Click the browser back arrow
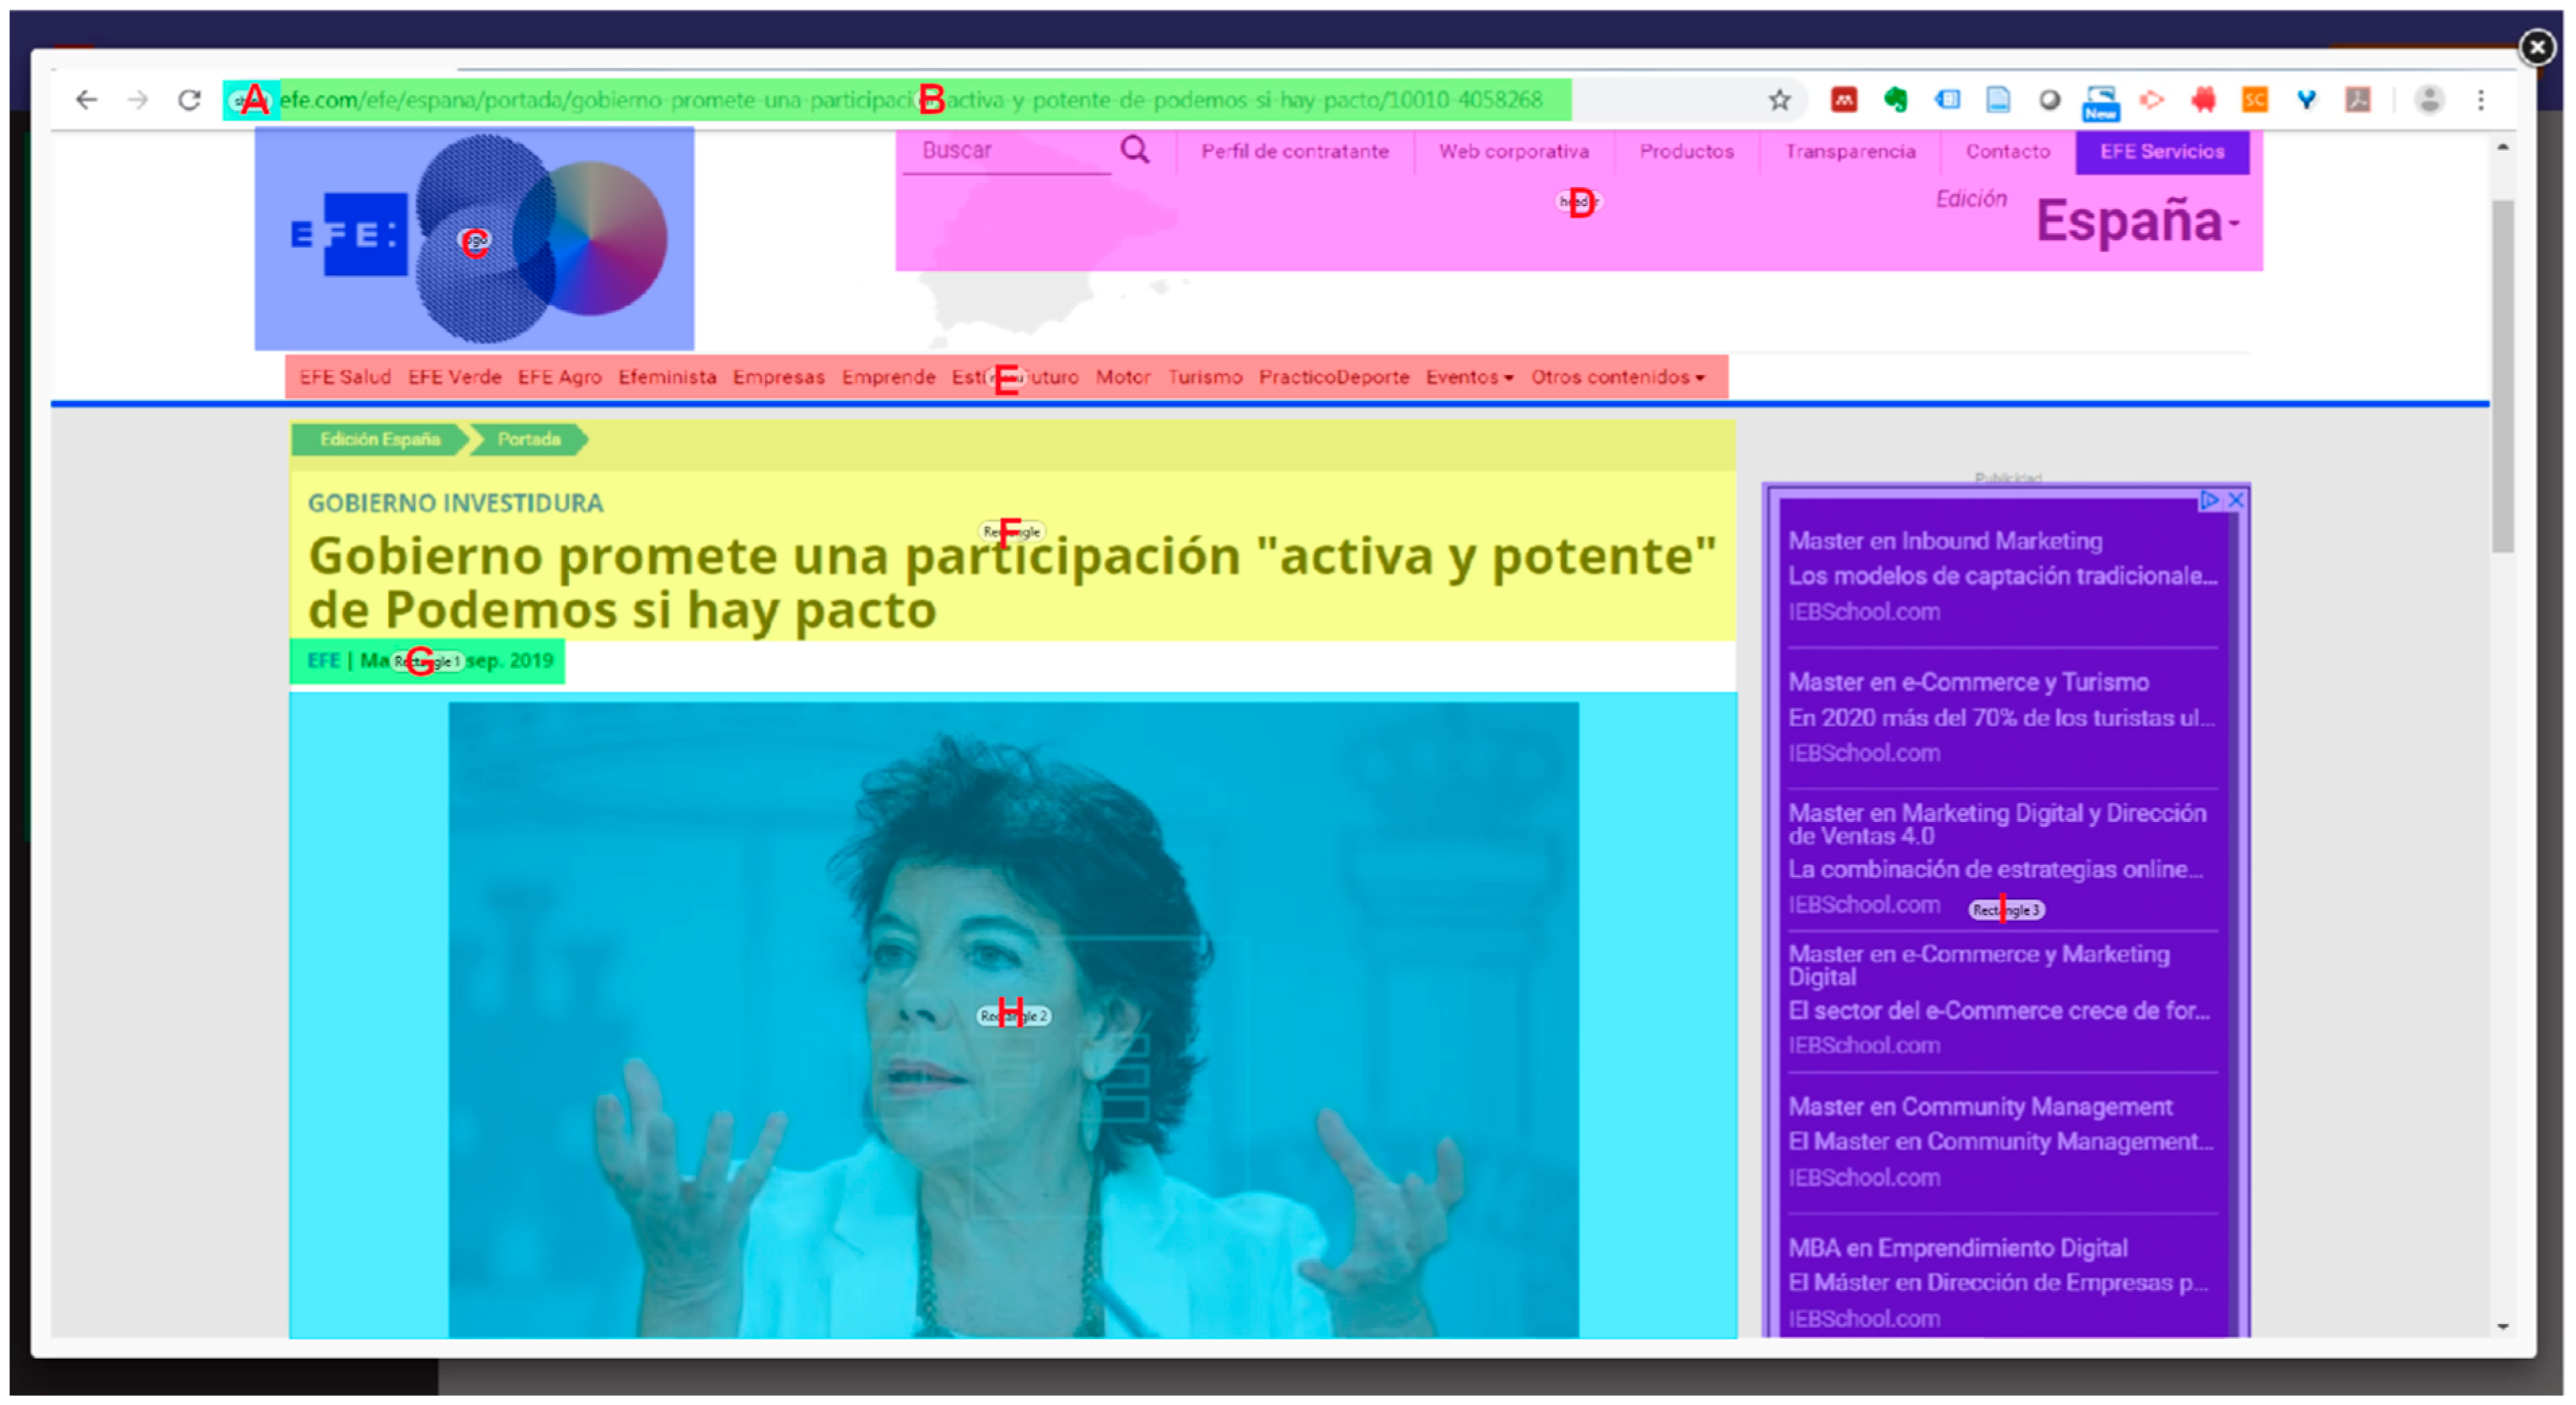The width and height of the screenshot is (2576, 1405). pyautogui.click(x=87, y=100)
